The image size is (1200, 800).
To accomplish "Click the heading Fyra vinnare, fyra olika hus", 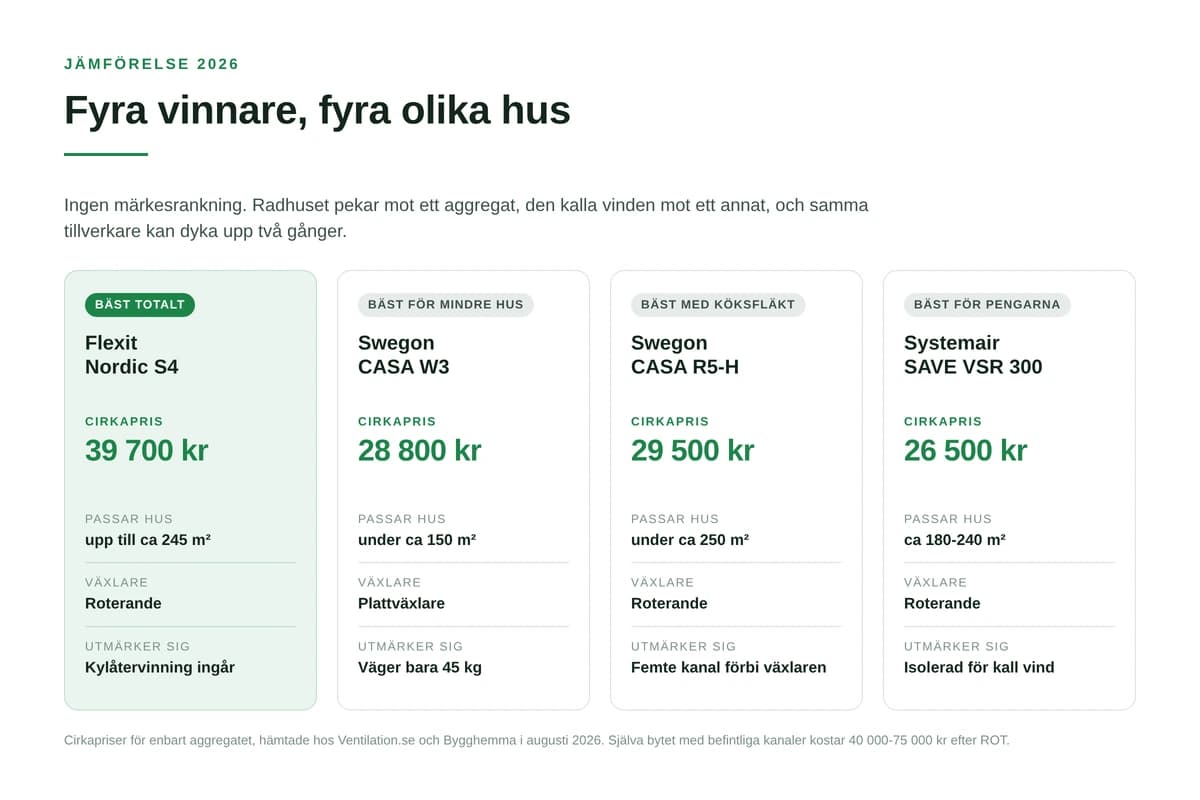I will (317, 110).
